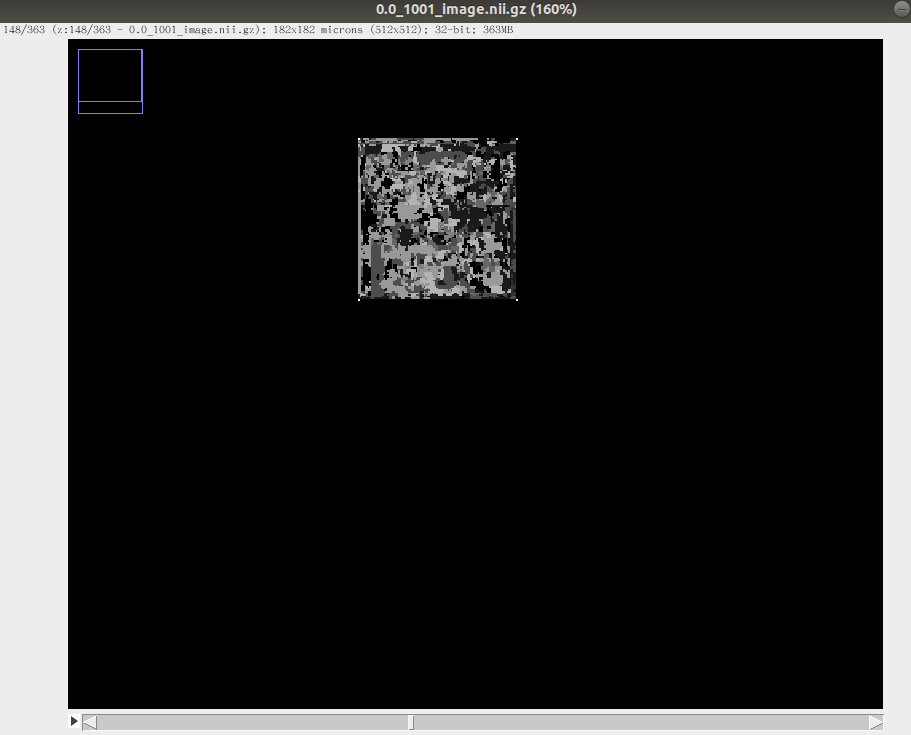Click the minimize circle icon on the title bar
This screenshot has width=911, height=735.
click(899, 9)
